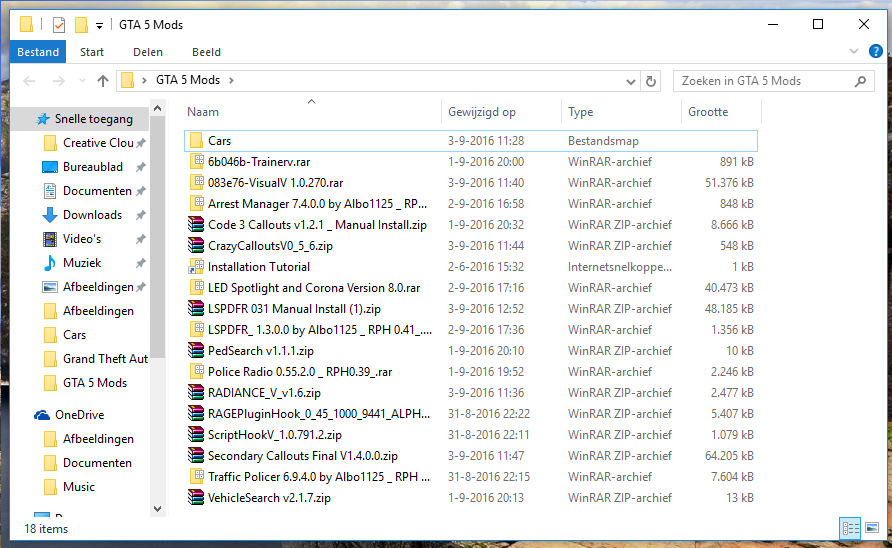Sort by the Grootte column header

pyautogui.click(x=708, y=112)
